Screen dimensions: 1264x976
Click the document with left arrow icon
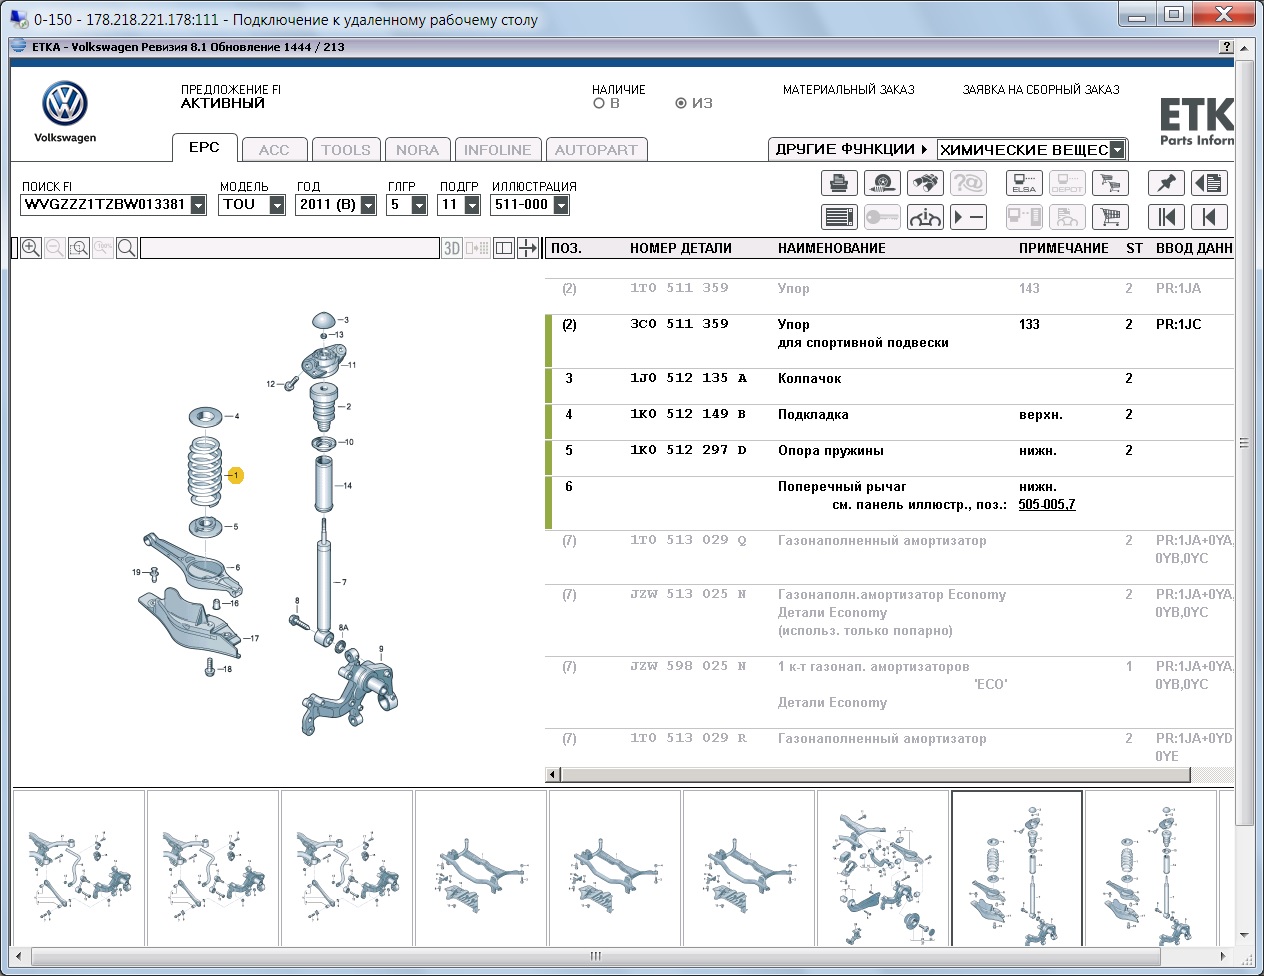(x=1209, y=183)
